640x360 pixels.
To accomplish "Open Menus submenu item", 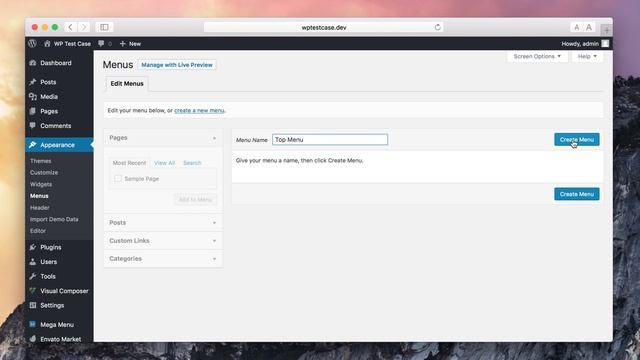I will click(x=39, y=196).
